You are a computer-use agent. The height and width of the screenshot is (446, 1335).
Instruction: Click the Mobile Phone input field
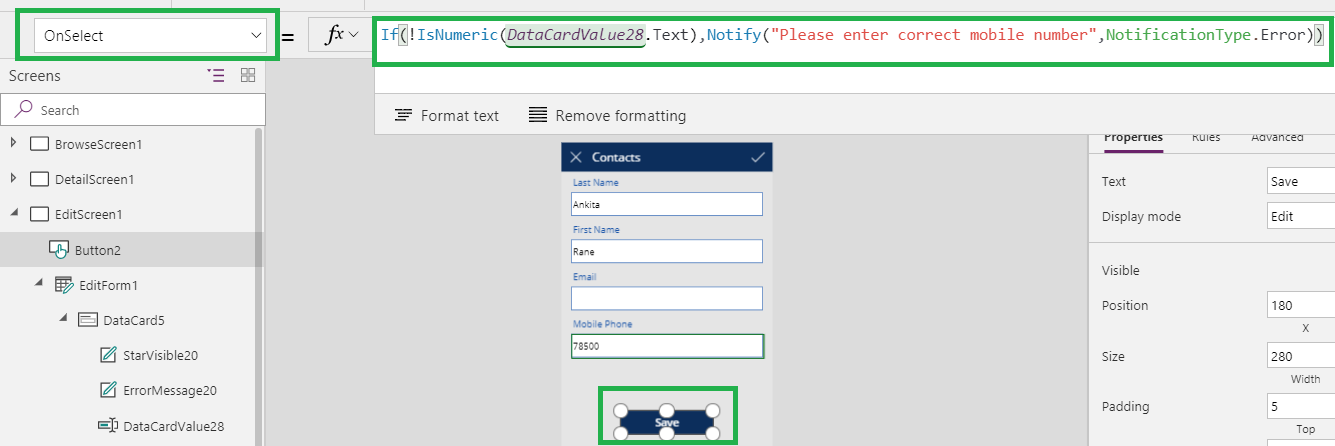pos(667,346)
